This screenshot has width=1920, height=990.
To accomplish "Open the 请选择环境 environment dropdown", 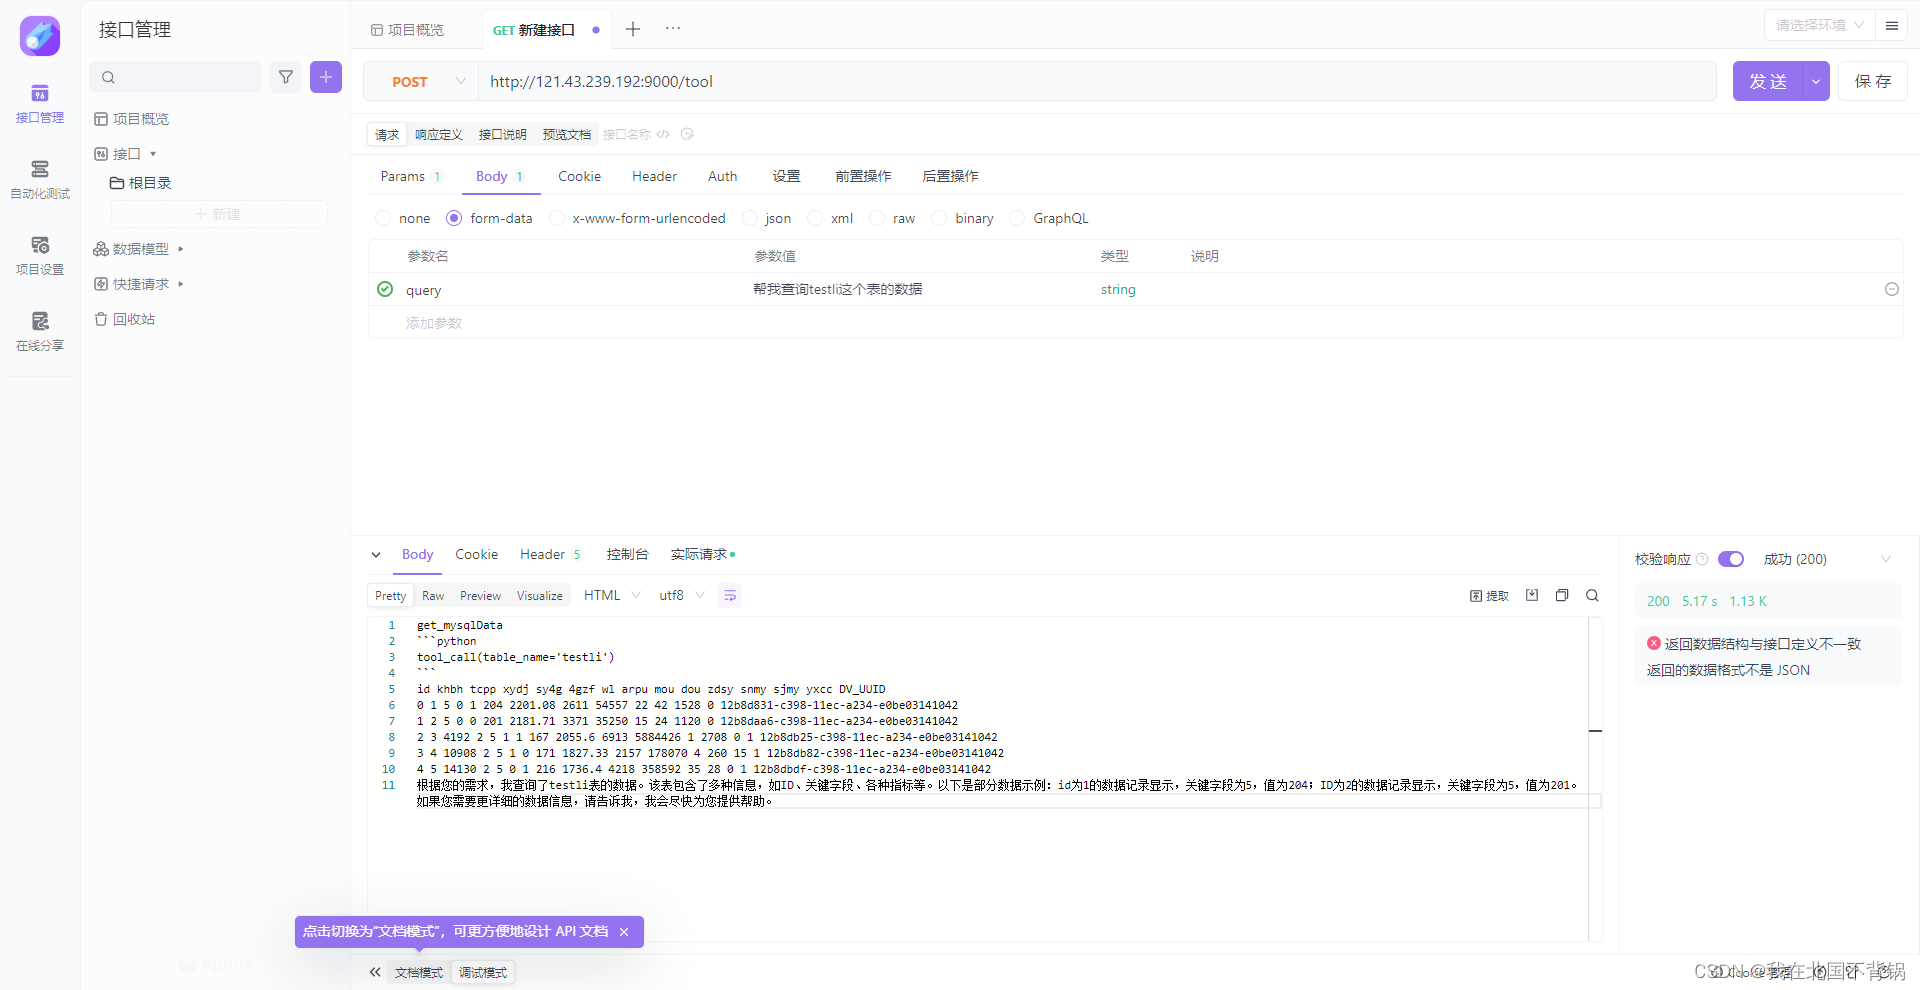I will 1820,26.
